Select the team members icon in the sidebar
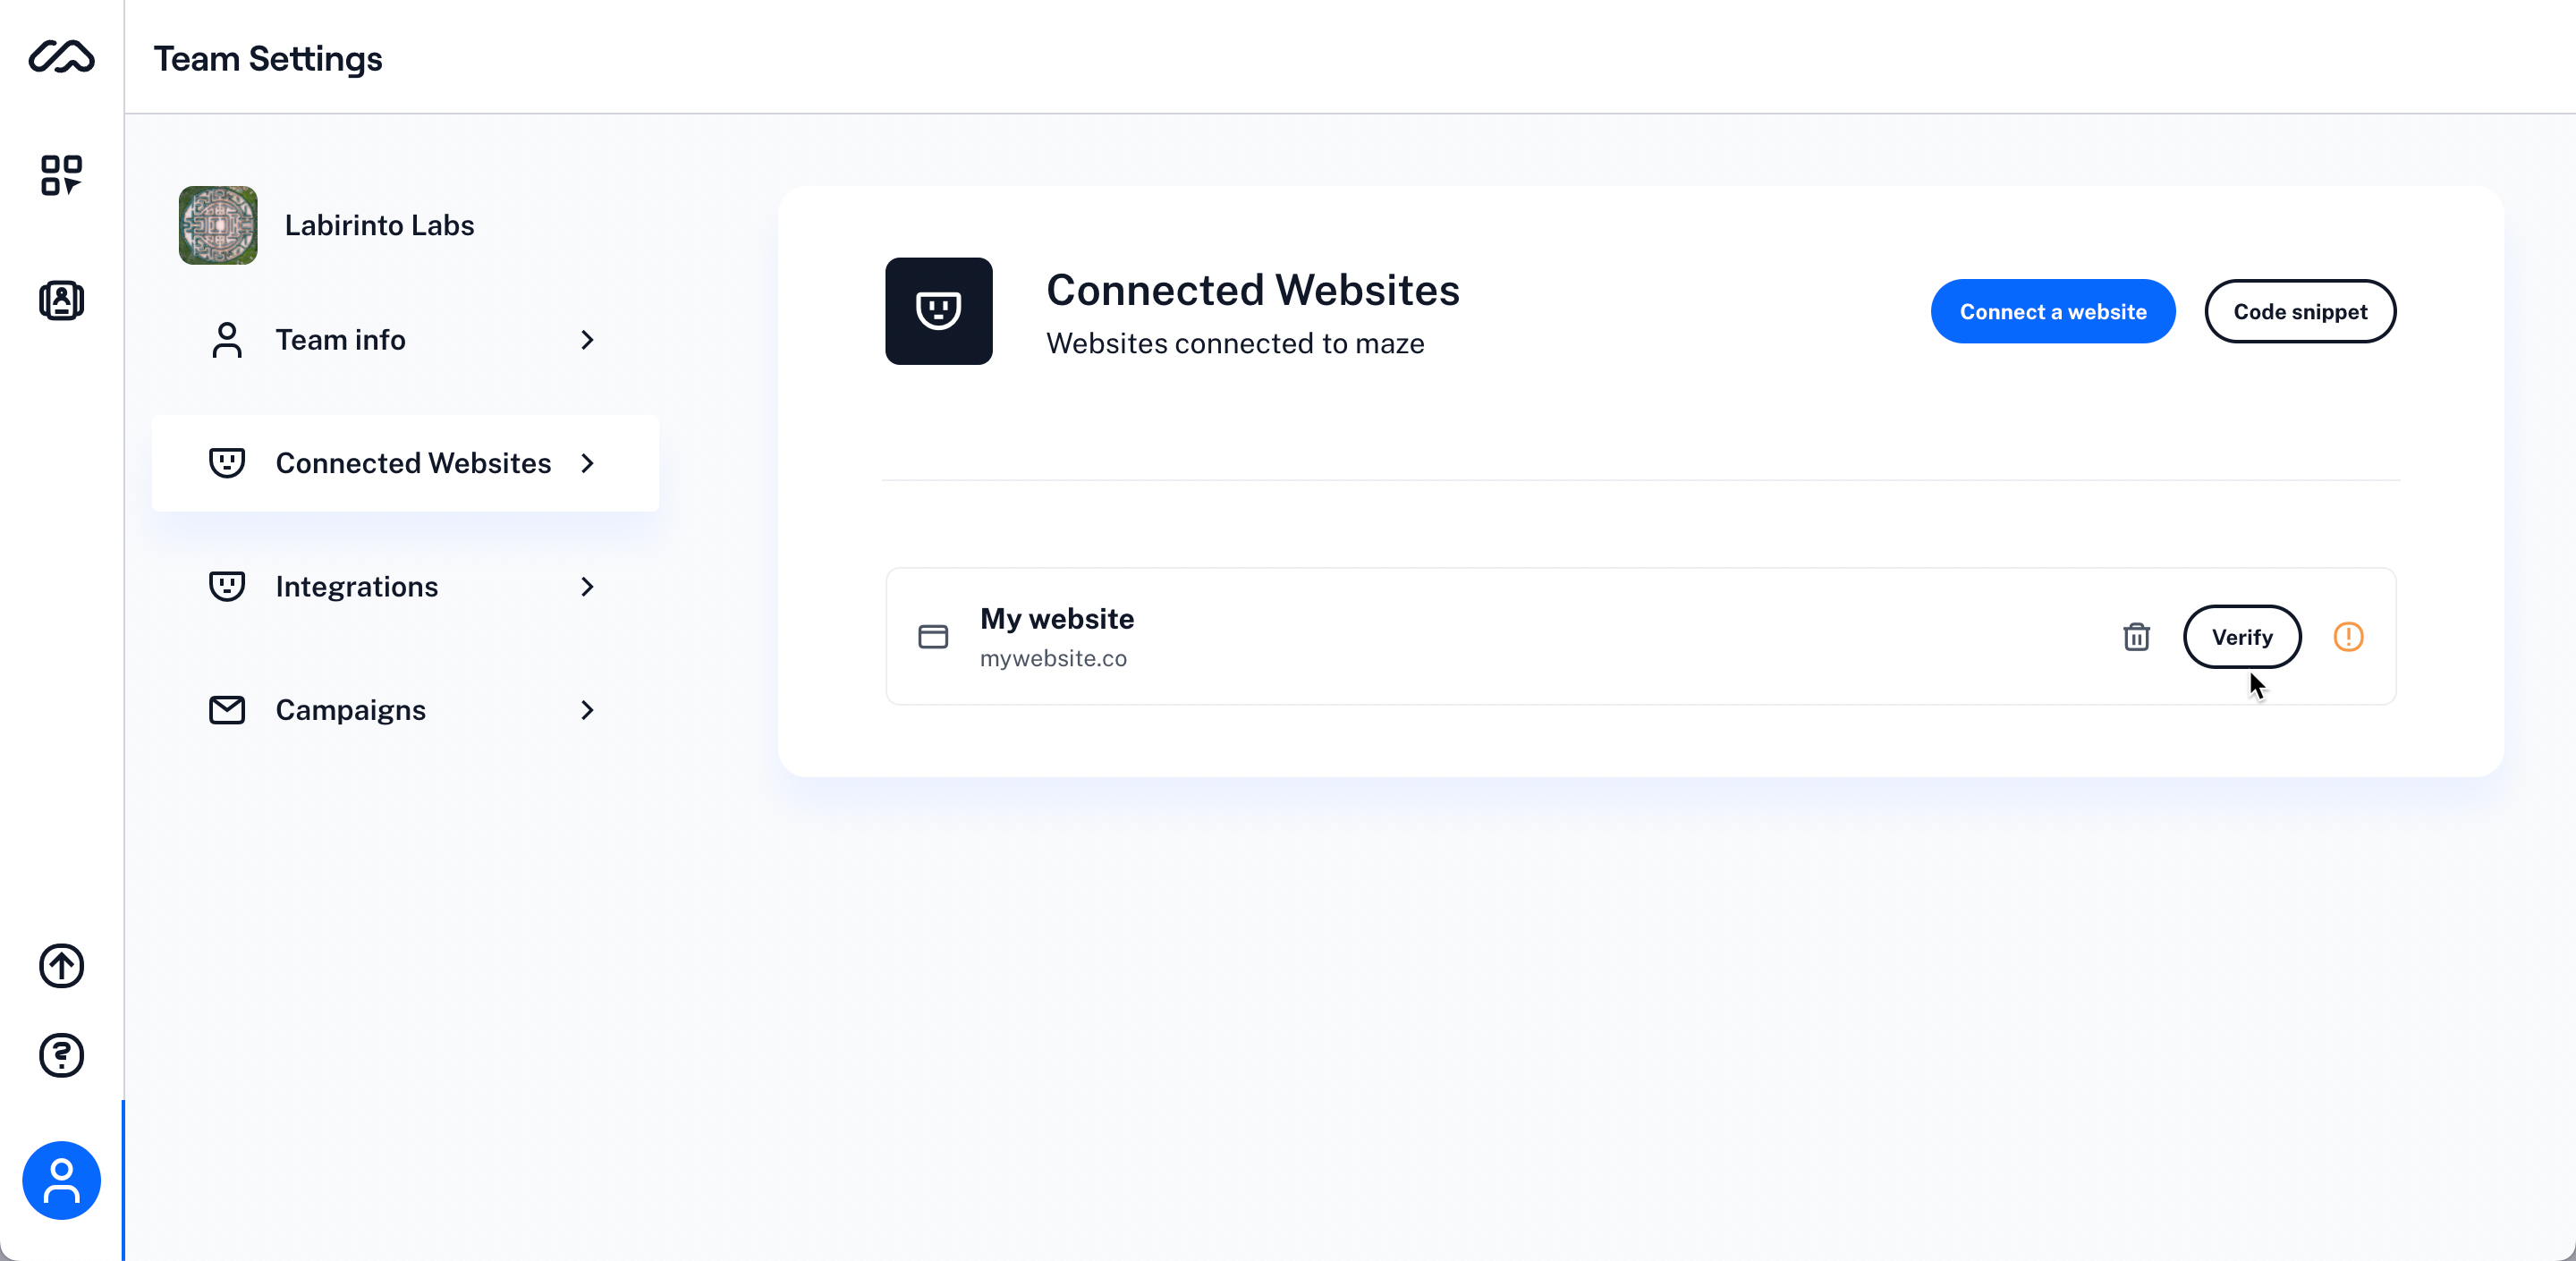The width and height of the screenshot is (2576, 1261). [x=61, y=300]
